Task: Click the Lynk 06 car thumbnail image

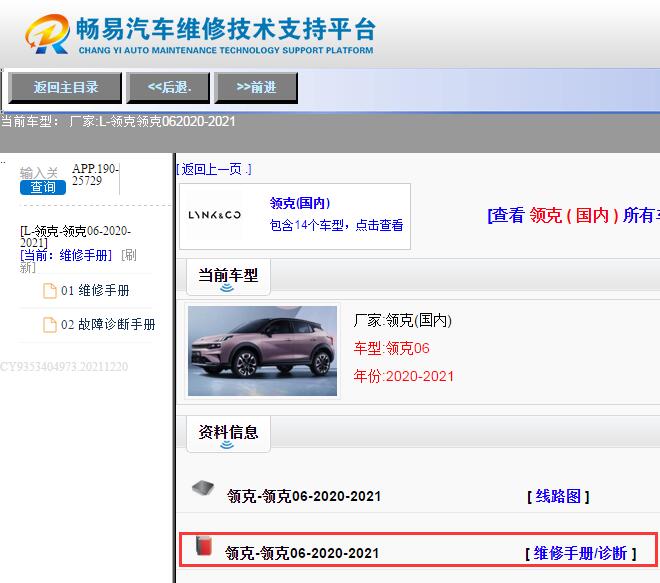Action: [262, 351]
